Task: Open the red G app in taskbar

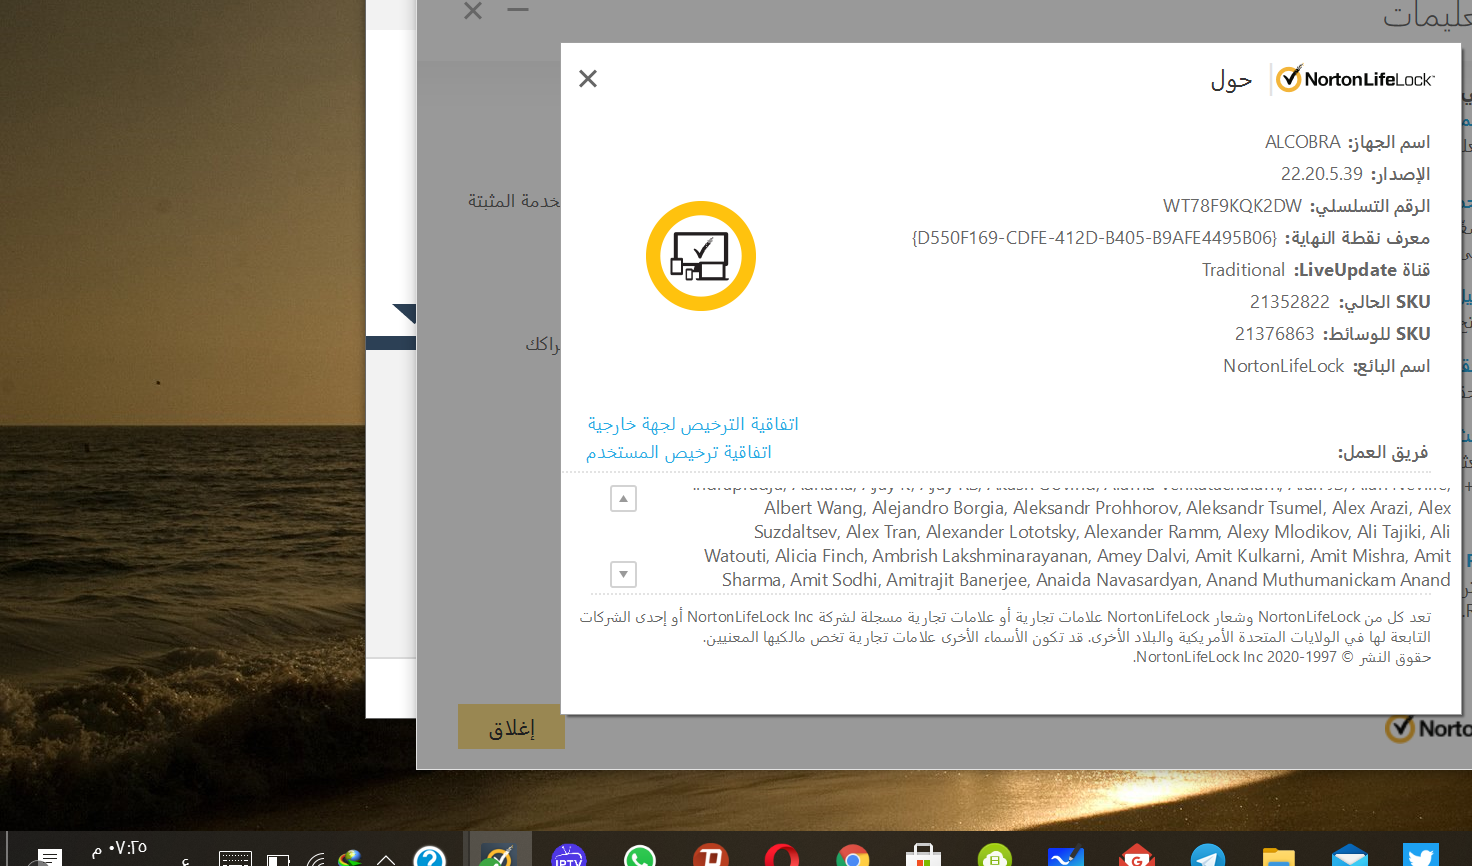Action: coord(1137,856)
